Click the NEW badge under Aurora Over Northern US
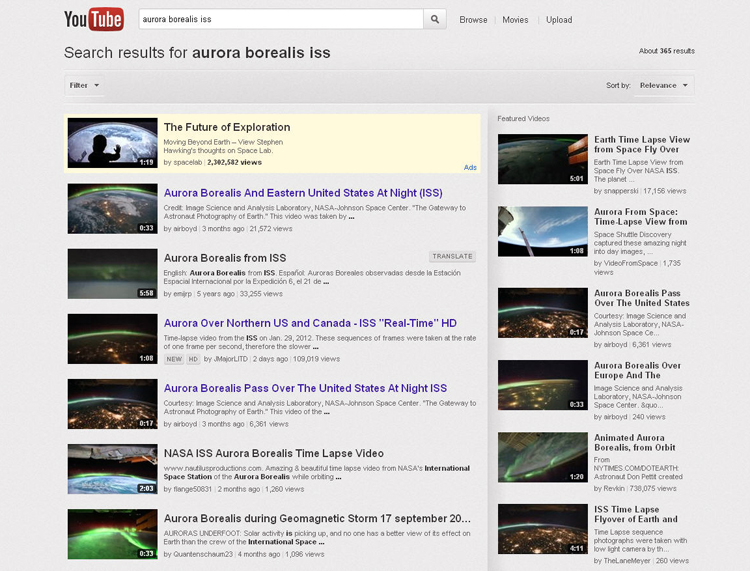The width and height of the screenshot is (750, 571). pyautogui.click(x=174, y=358)
